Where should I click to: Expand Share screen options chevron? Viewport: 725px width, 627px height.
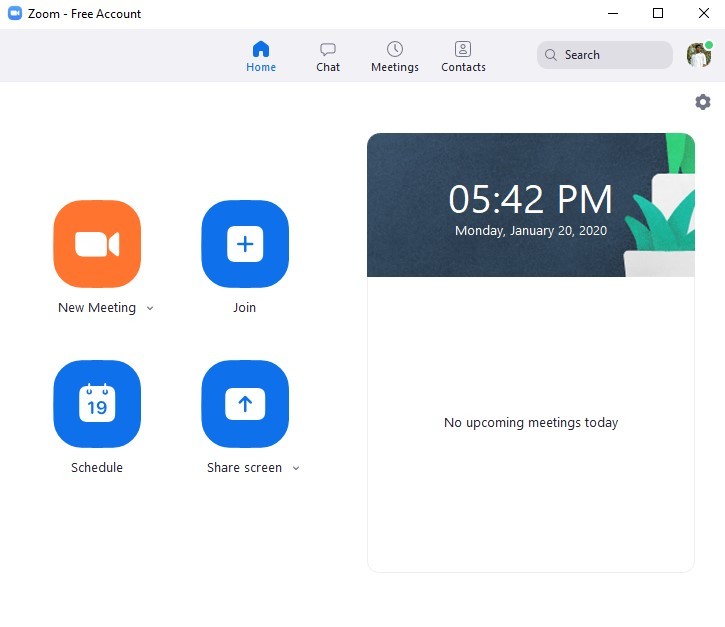point(296,468)
